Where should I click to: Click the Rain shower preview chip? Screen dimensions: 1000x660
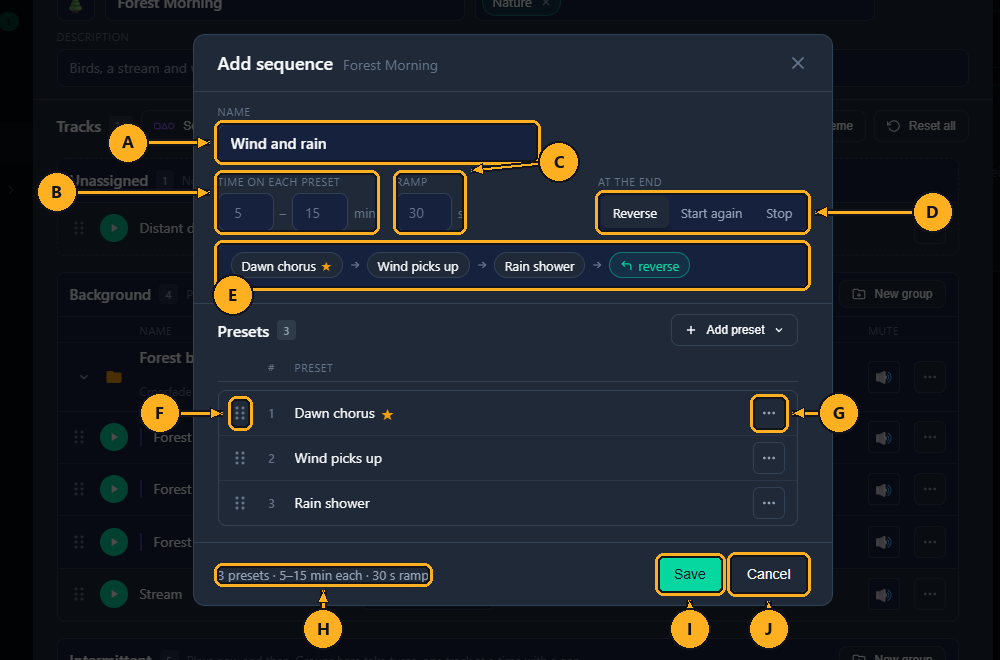(539, 266)
